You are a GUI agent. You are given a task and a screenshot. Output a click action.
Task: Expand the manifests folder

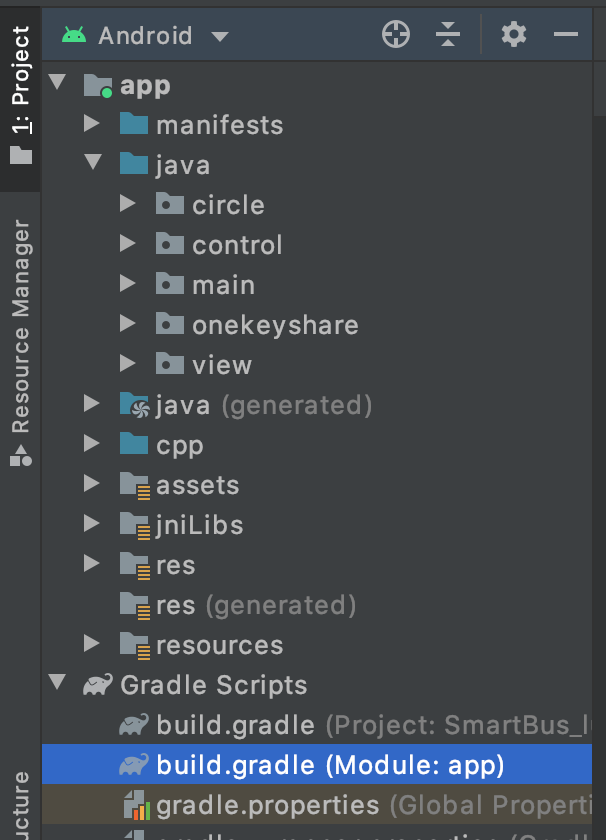click(x=92, y=125)
